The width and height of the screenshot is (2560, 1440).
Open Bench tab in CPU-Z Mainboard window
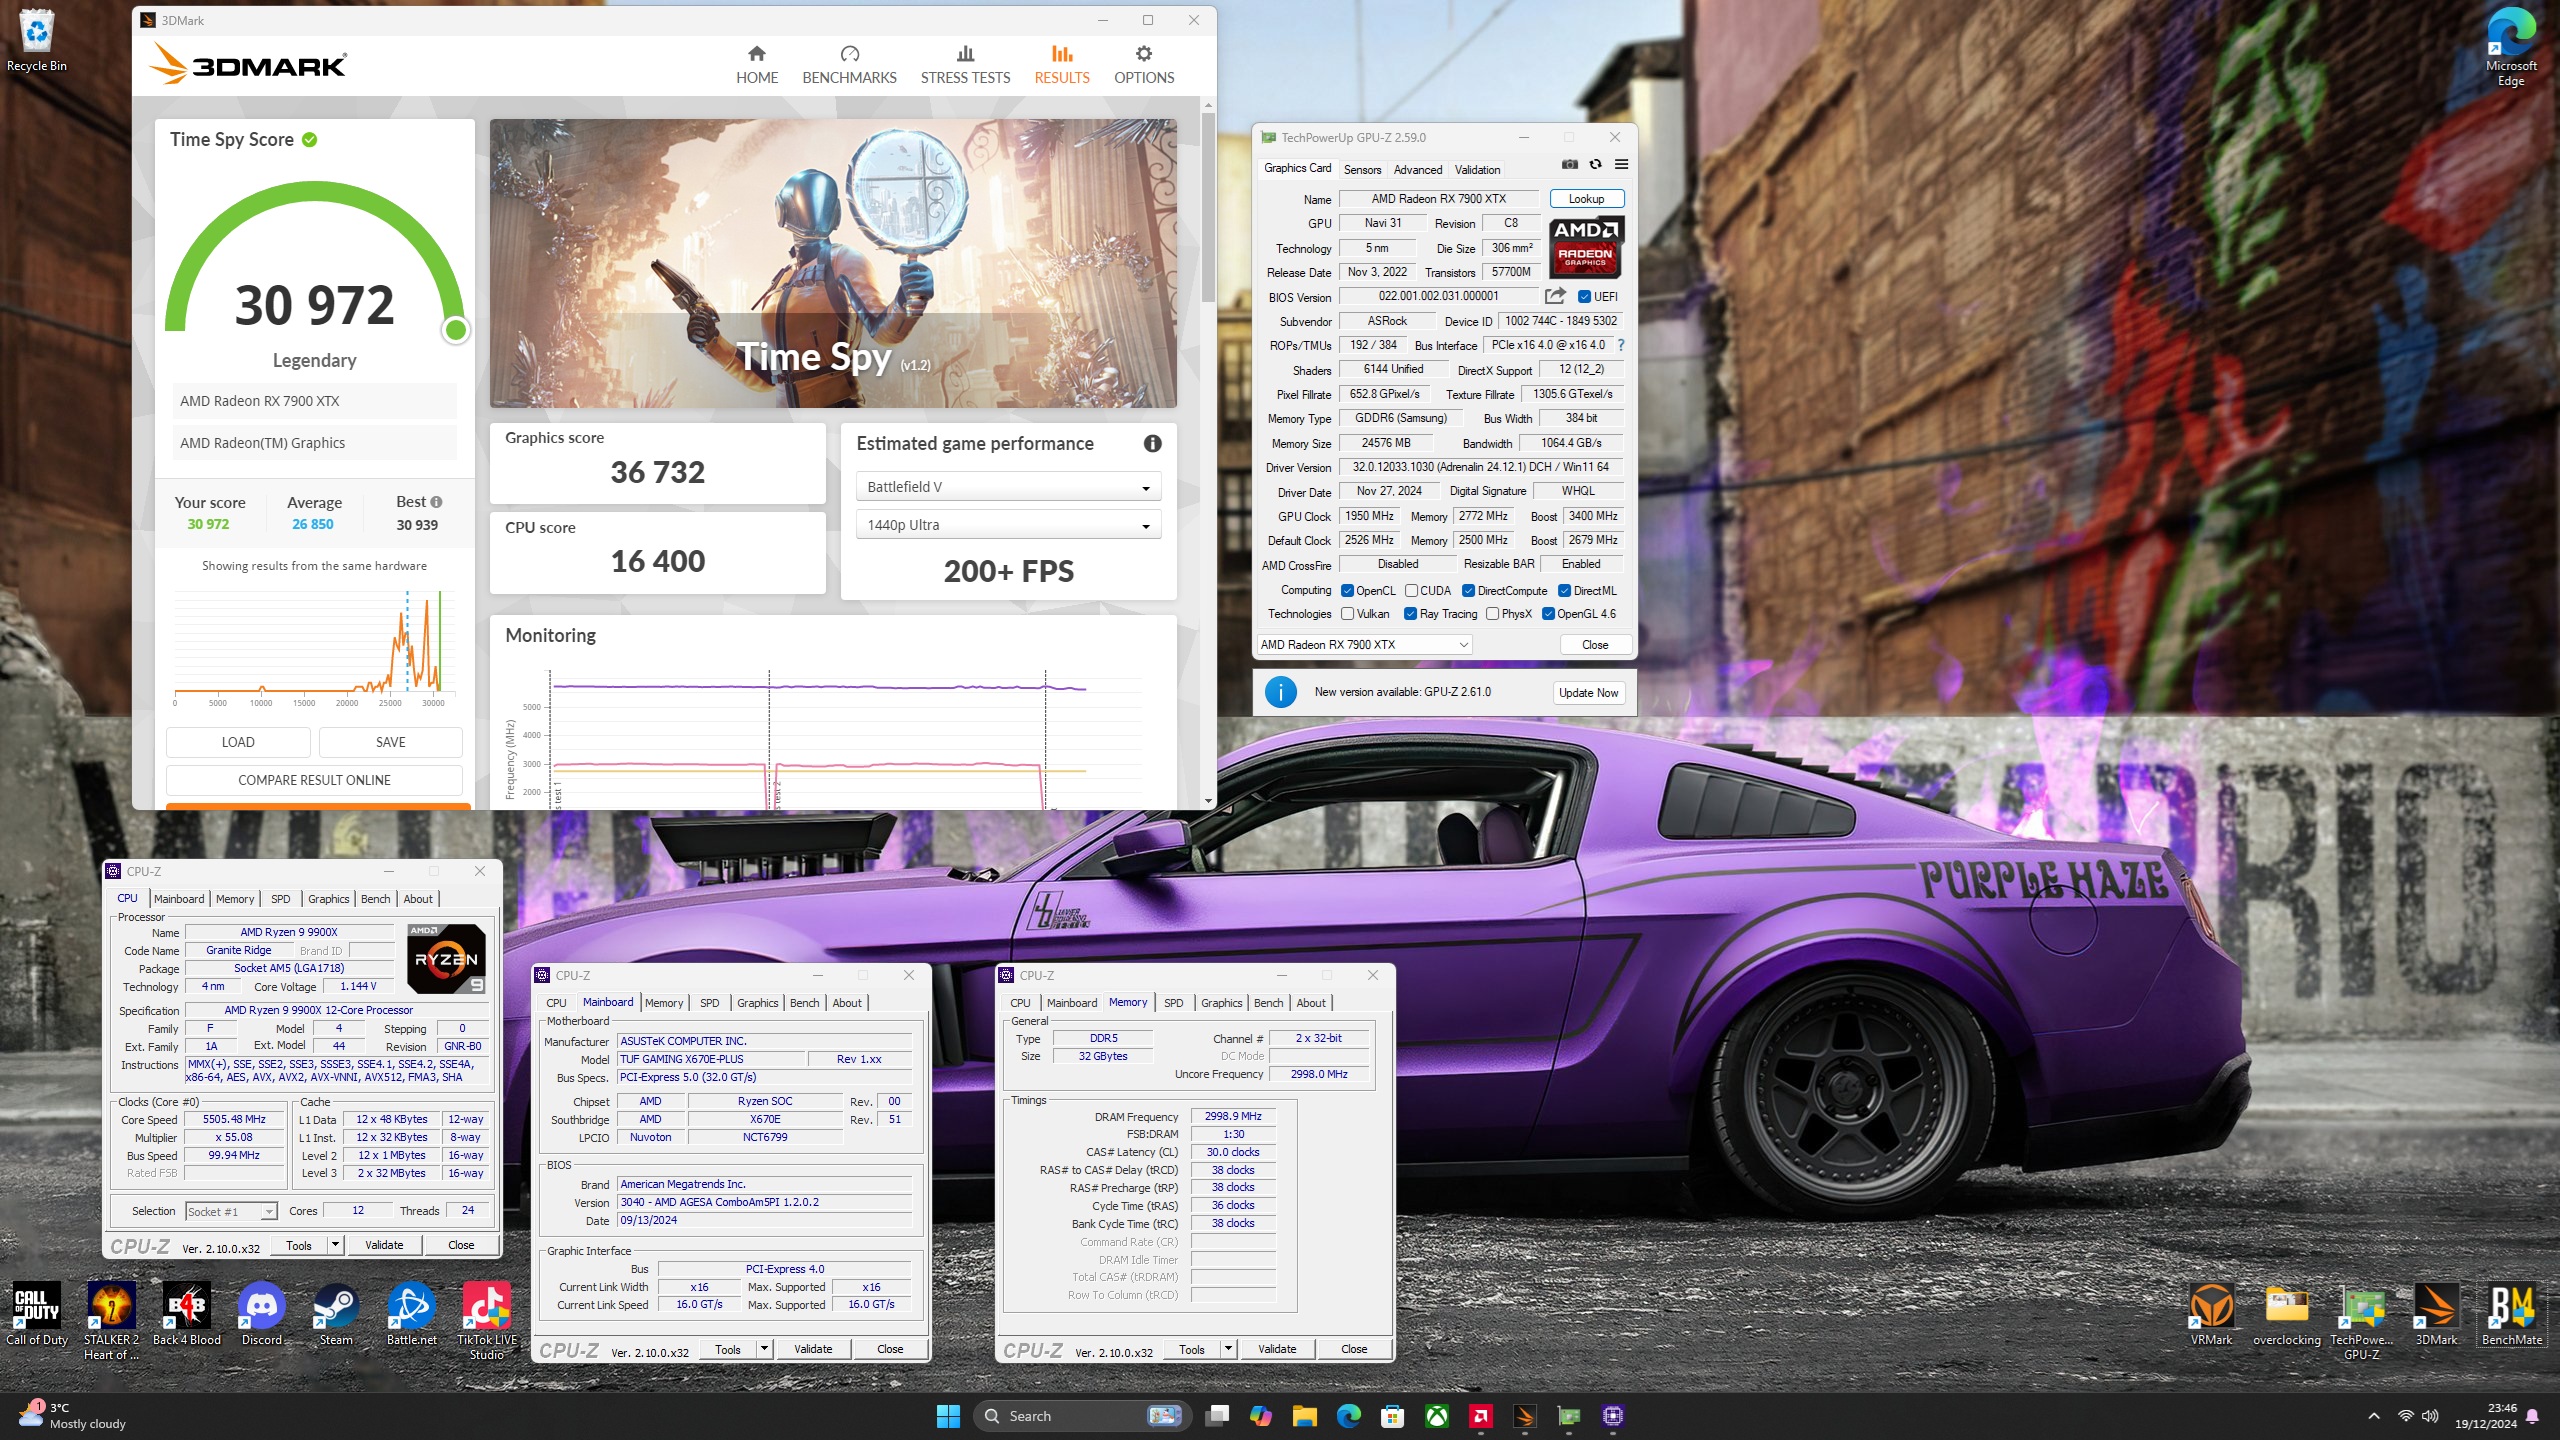pyautogui.click(x=804, y=1003)
